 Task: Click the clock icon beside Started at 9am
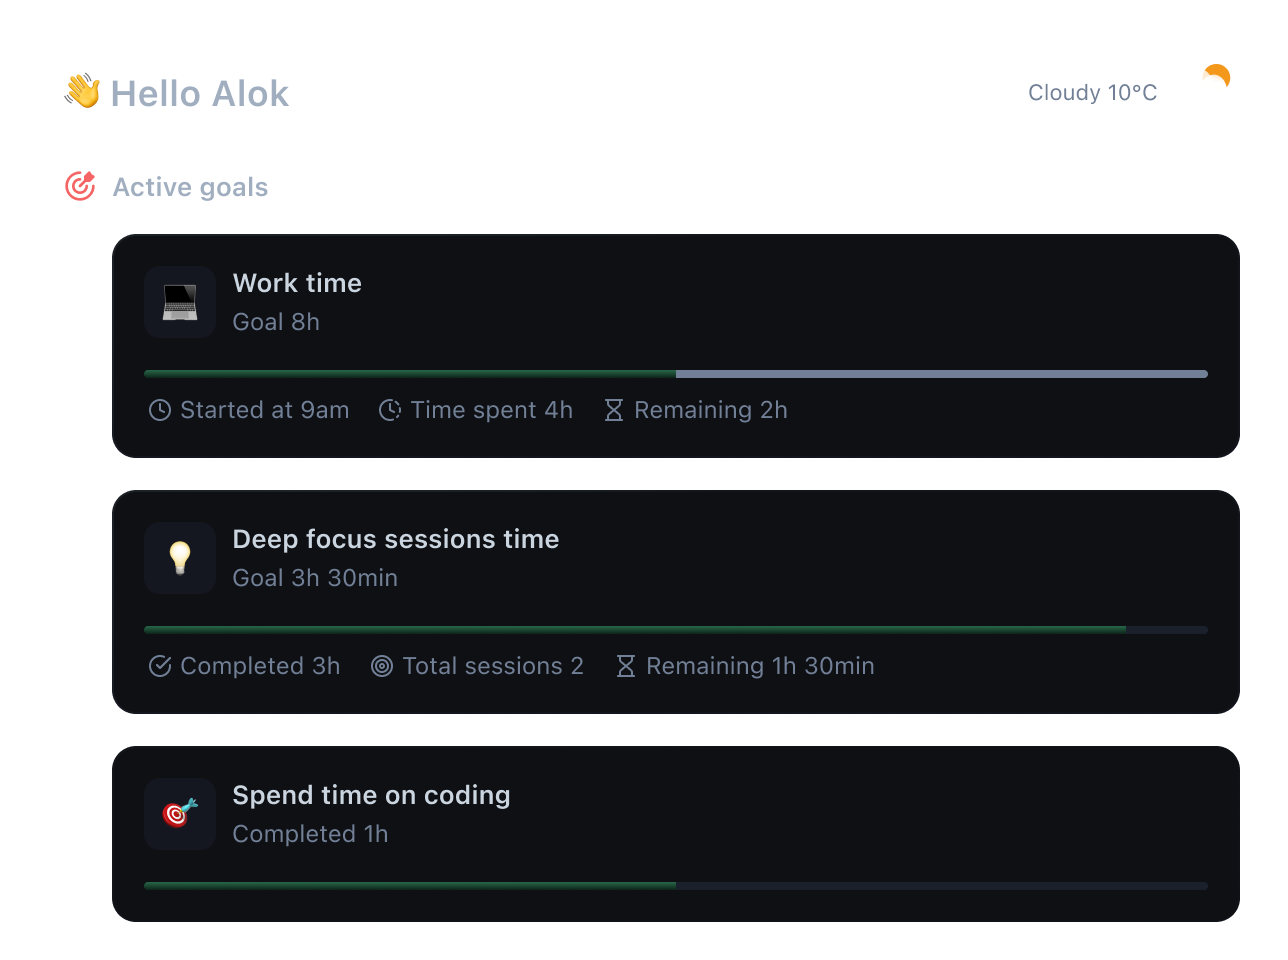tap(160, 410)
